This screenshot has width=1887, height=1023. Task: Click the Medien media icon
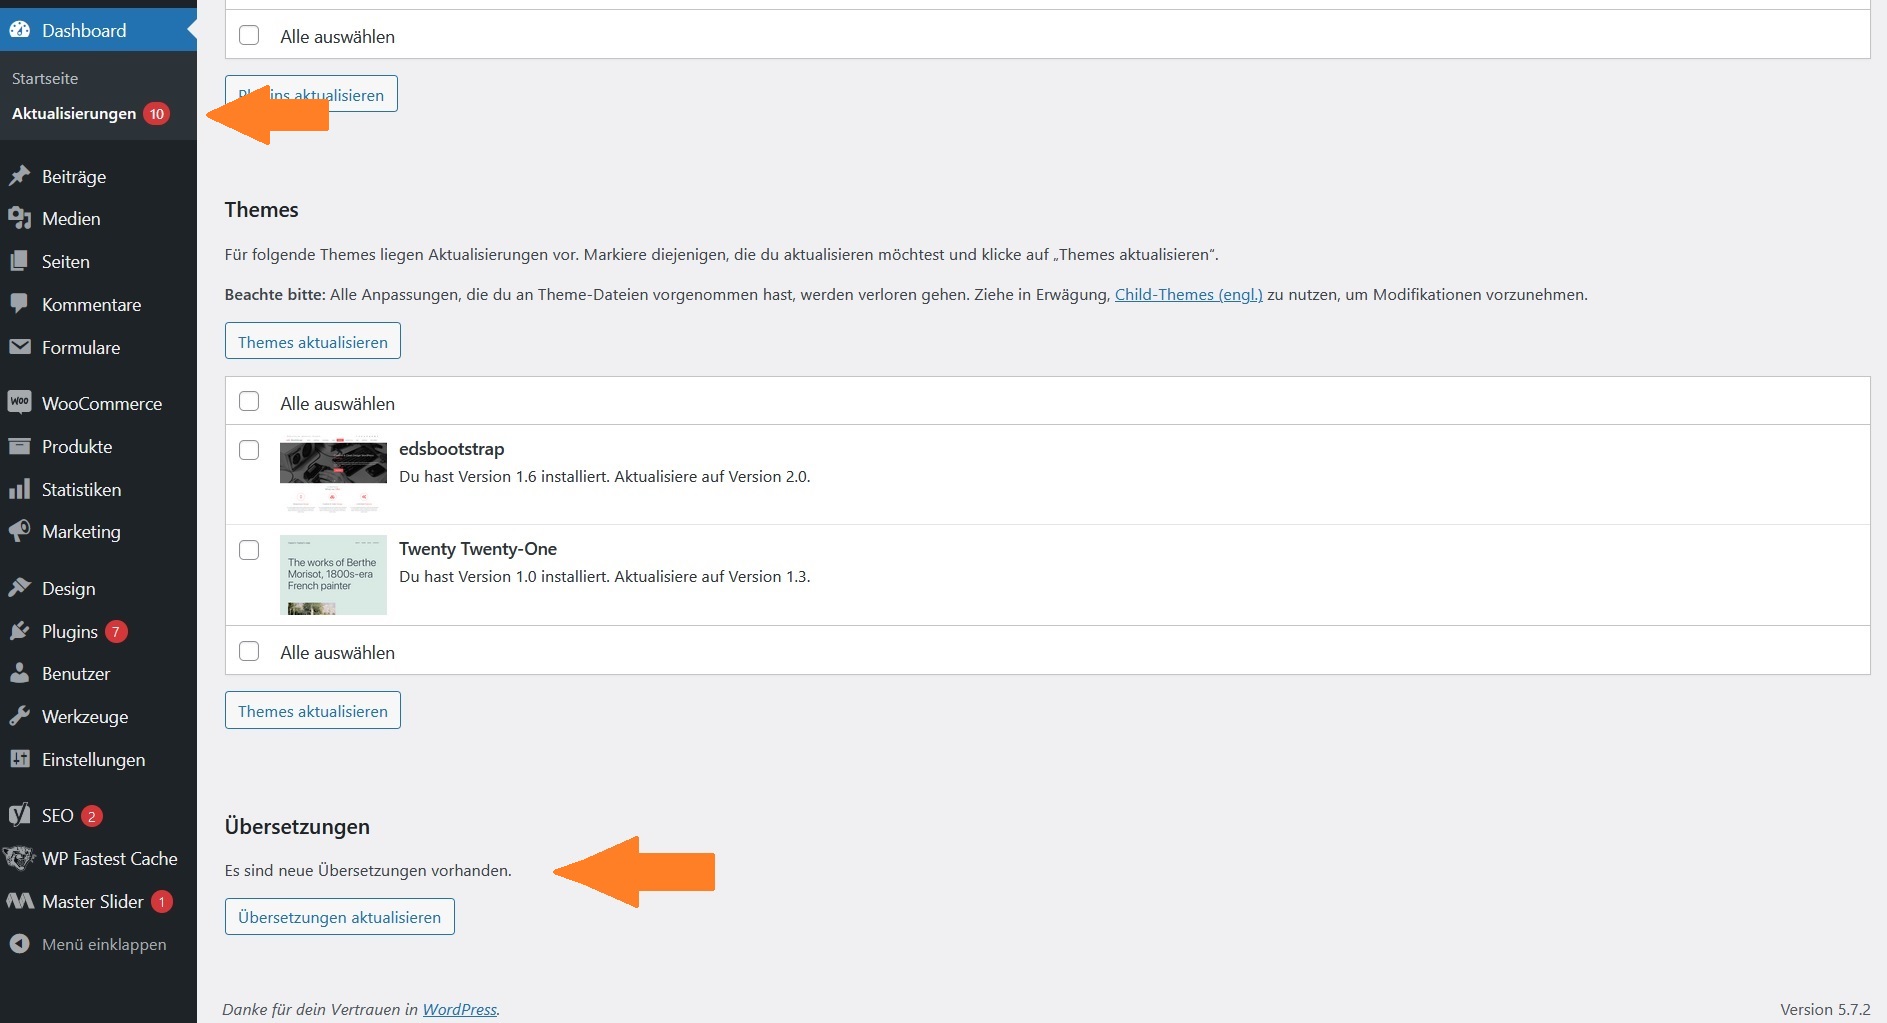pyautogui.click(x=20, y=218)
